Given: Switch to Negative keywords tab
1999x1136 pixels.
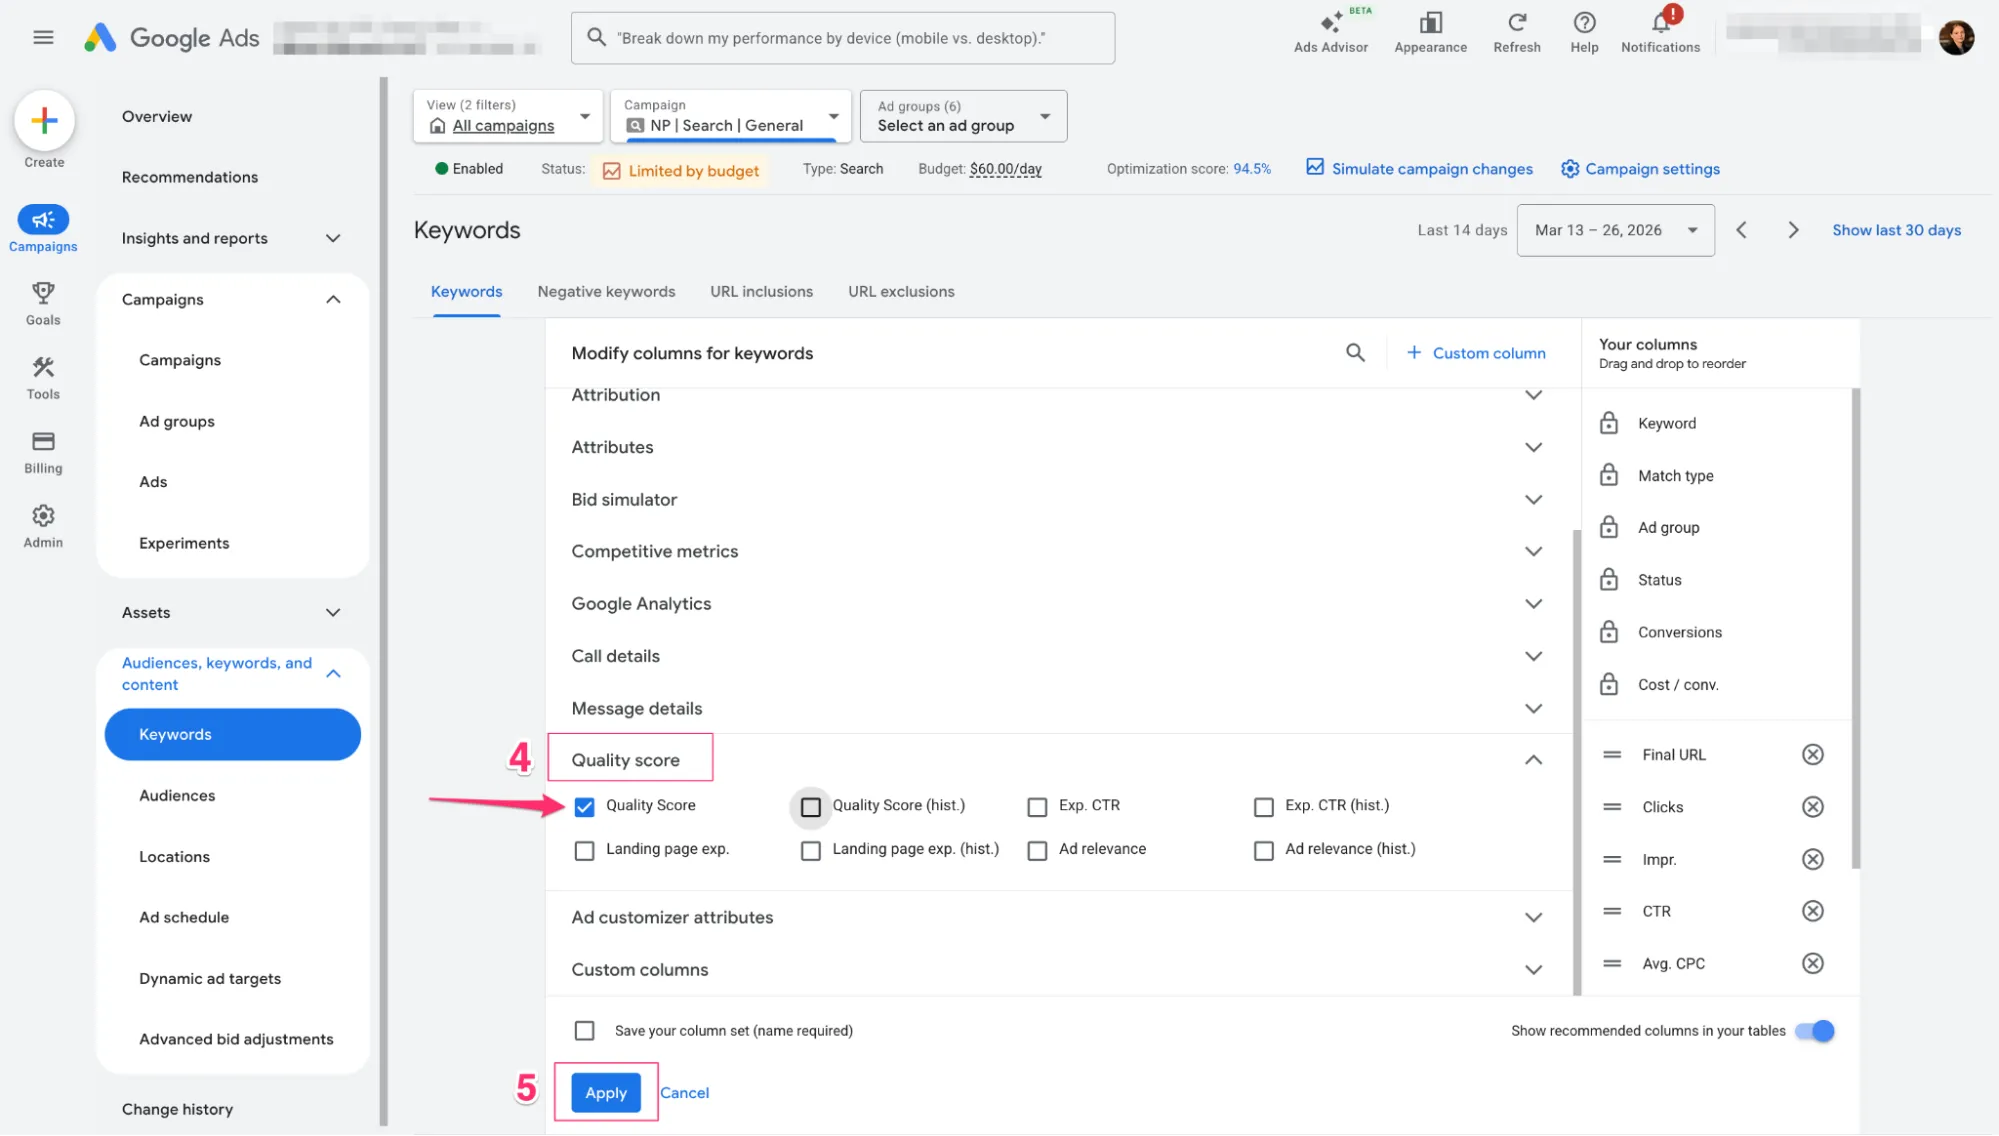Looking at the screenshot, I should [606, 292].
